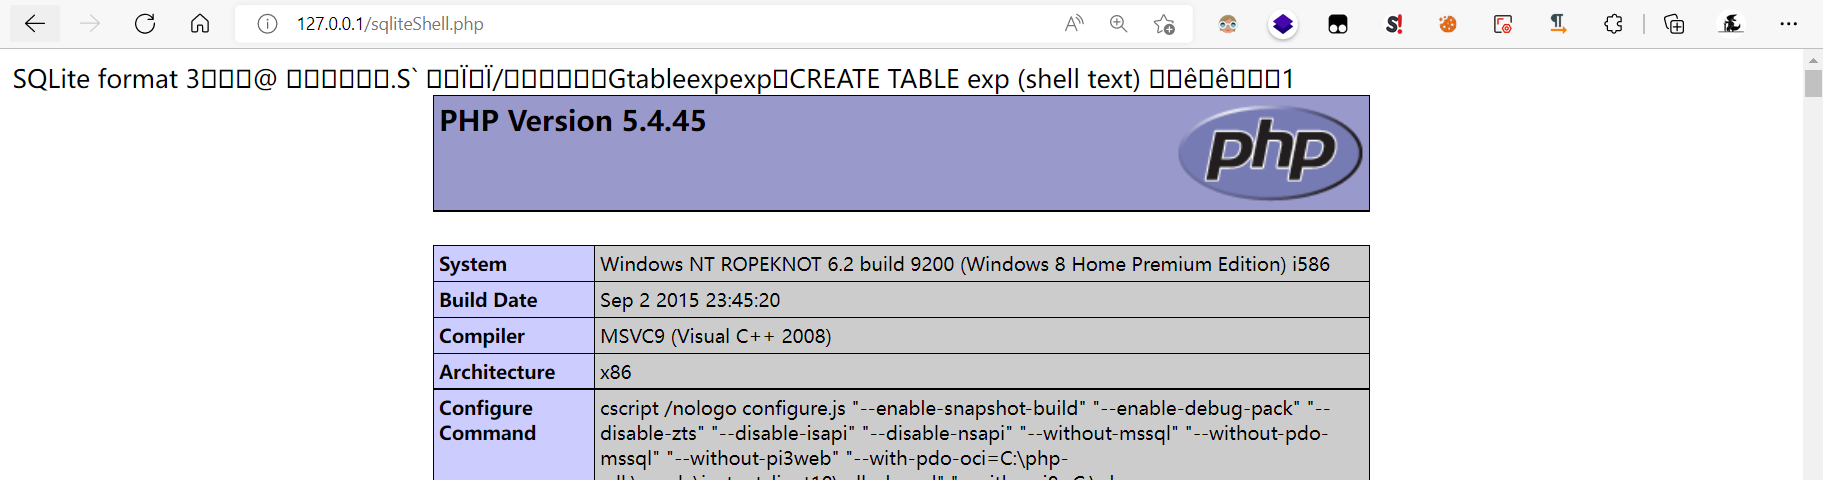The width and height of the screenshot is (1823, 480).
Task: Open the red screenshot capture extension
Action: click(x=1503, y=24)
